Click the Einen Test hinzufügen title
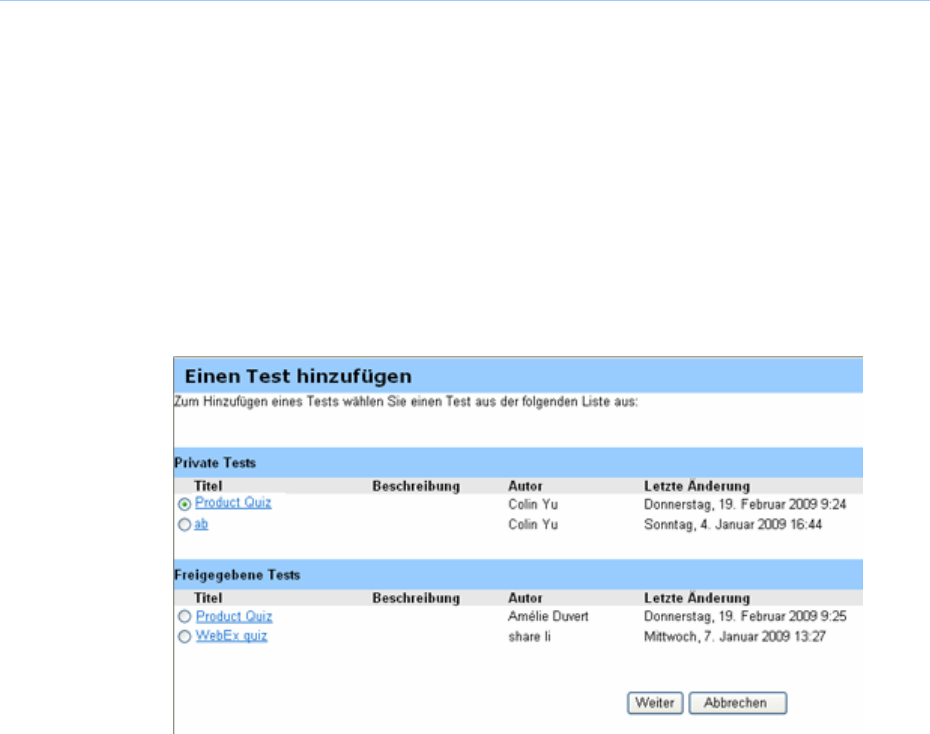Viewport: 930px width, 734px height. click(x=298, y=376)
